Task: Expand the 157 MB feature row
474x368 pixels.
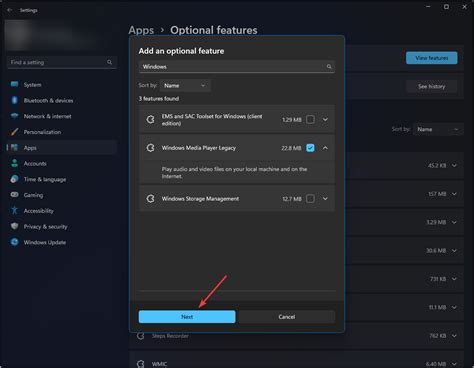Action: point(454,194)
